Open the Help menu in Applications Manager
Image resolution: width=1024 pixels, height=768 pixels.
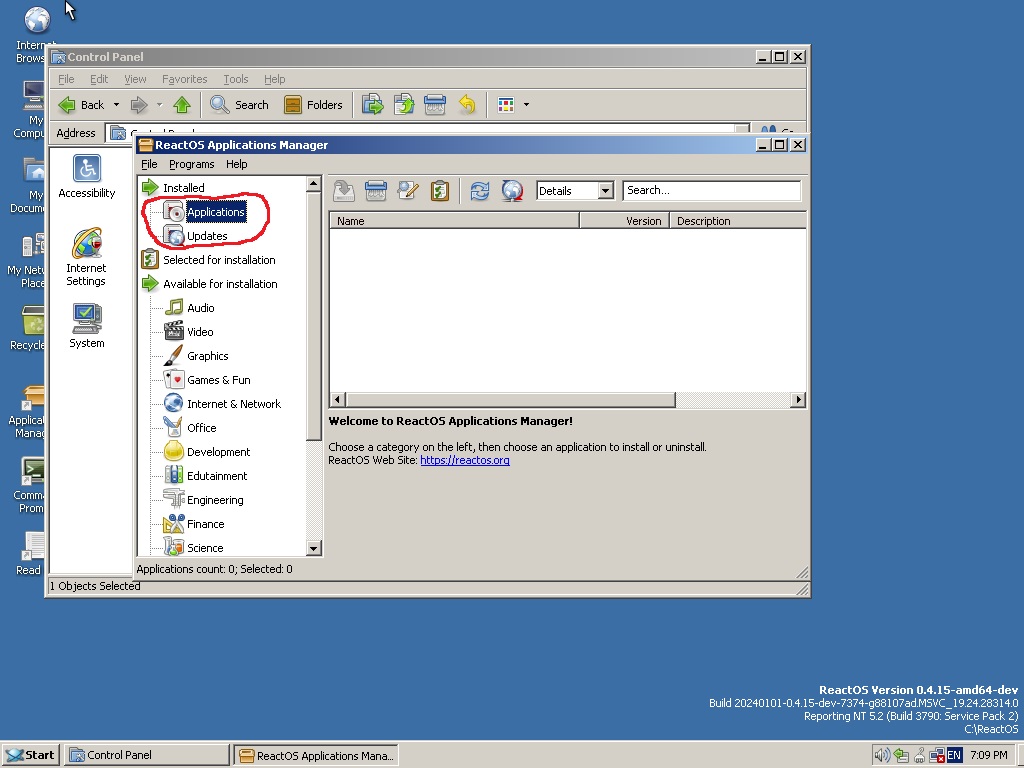(236, 165)
